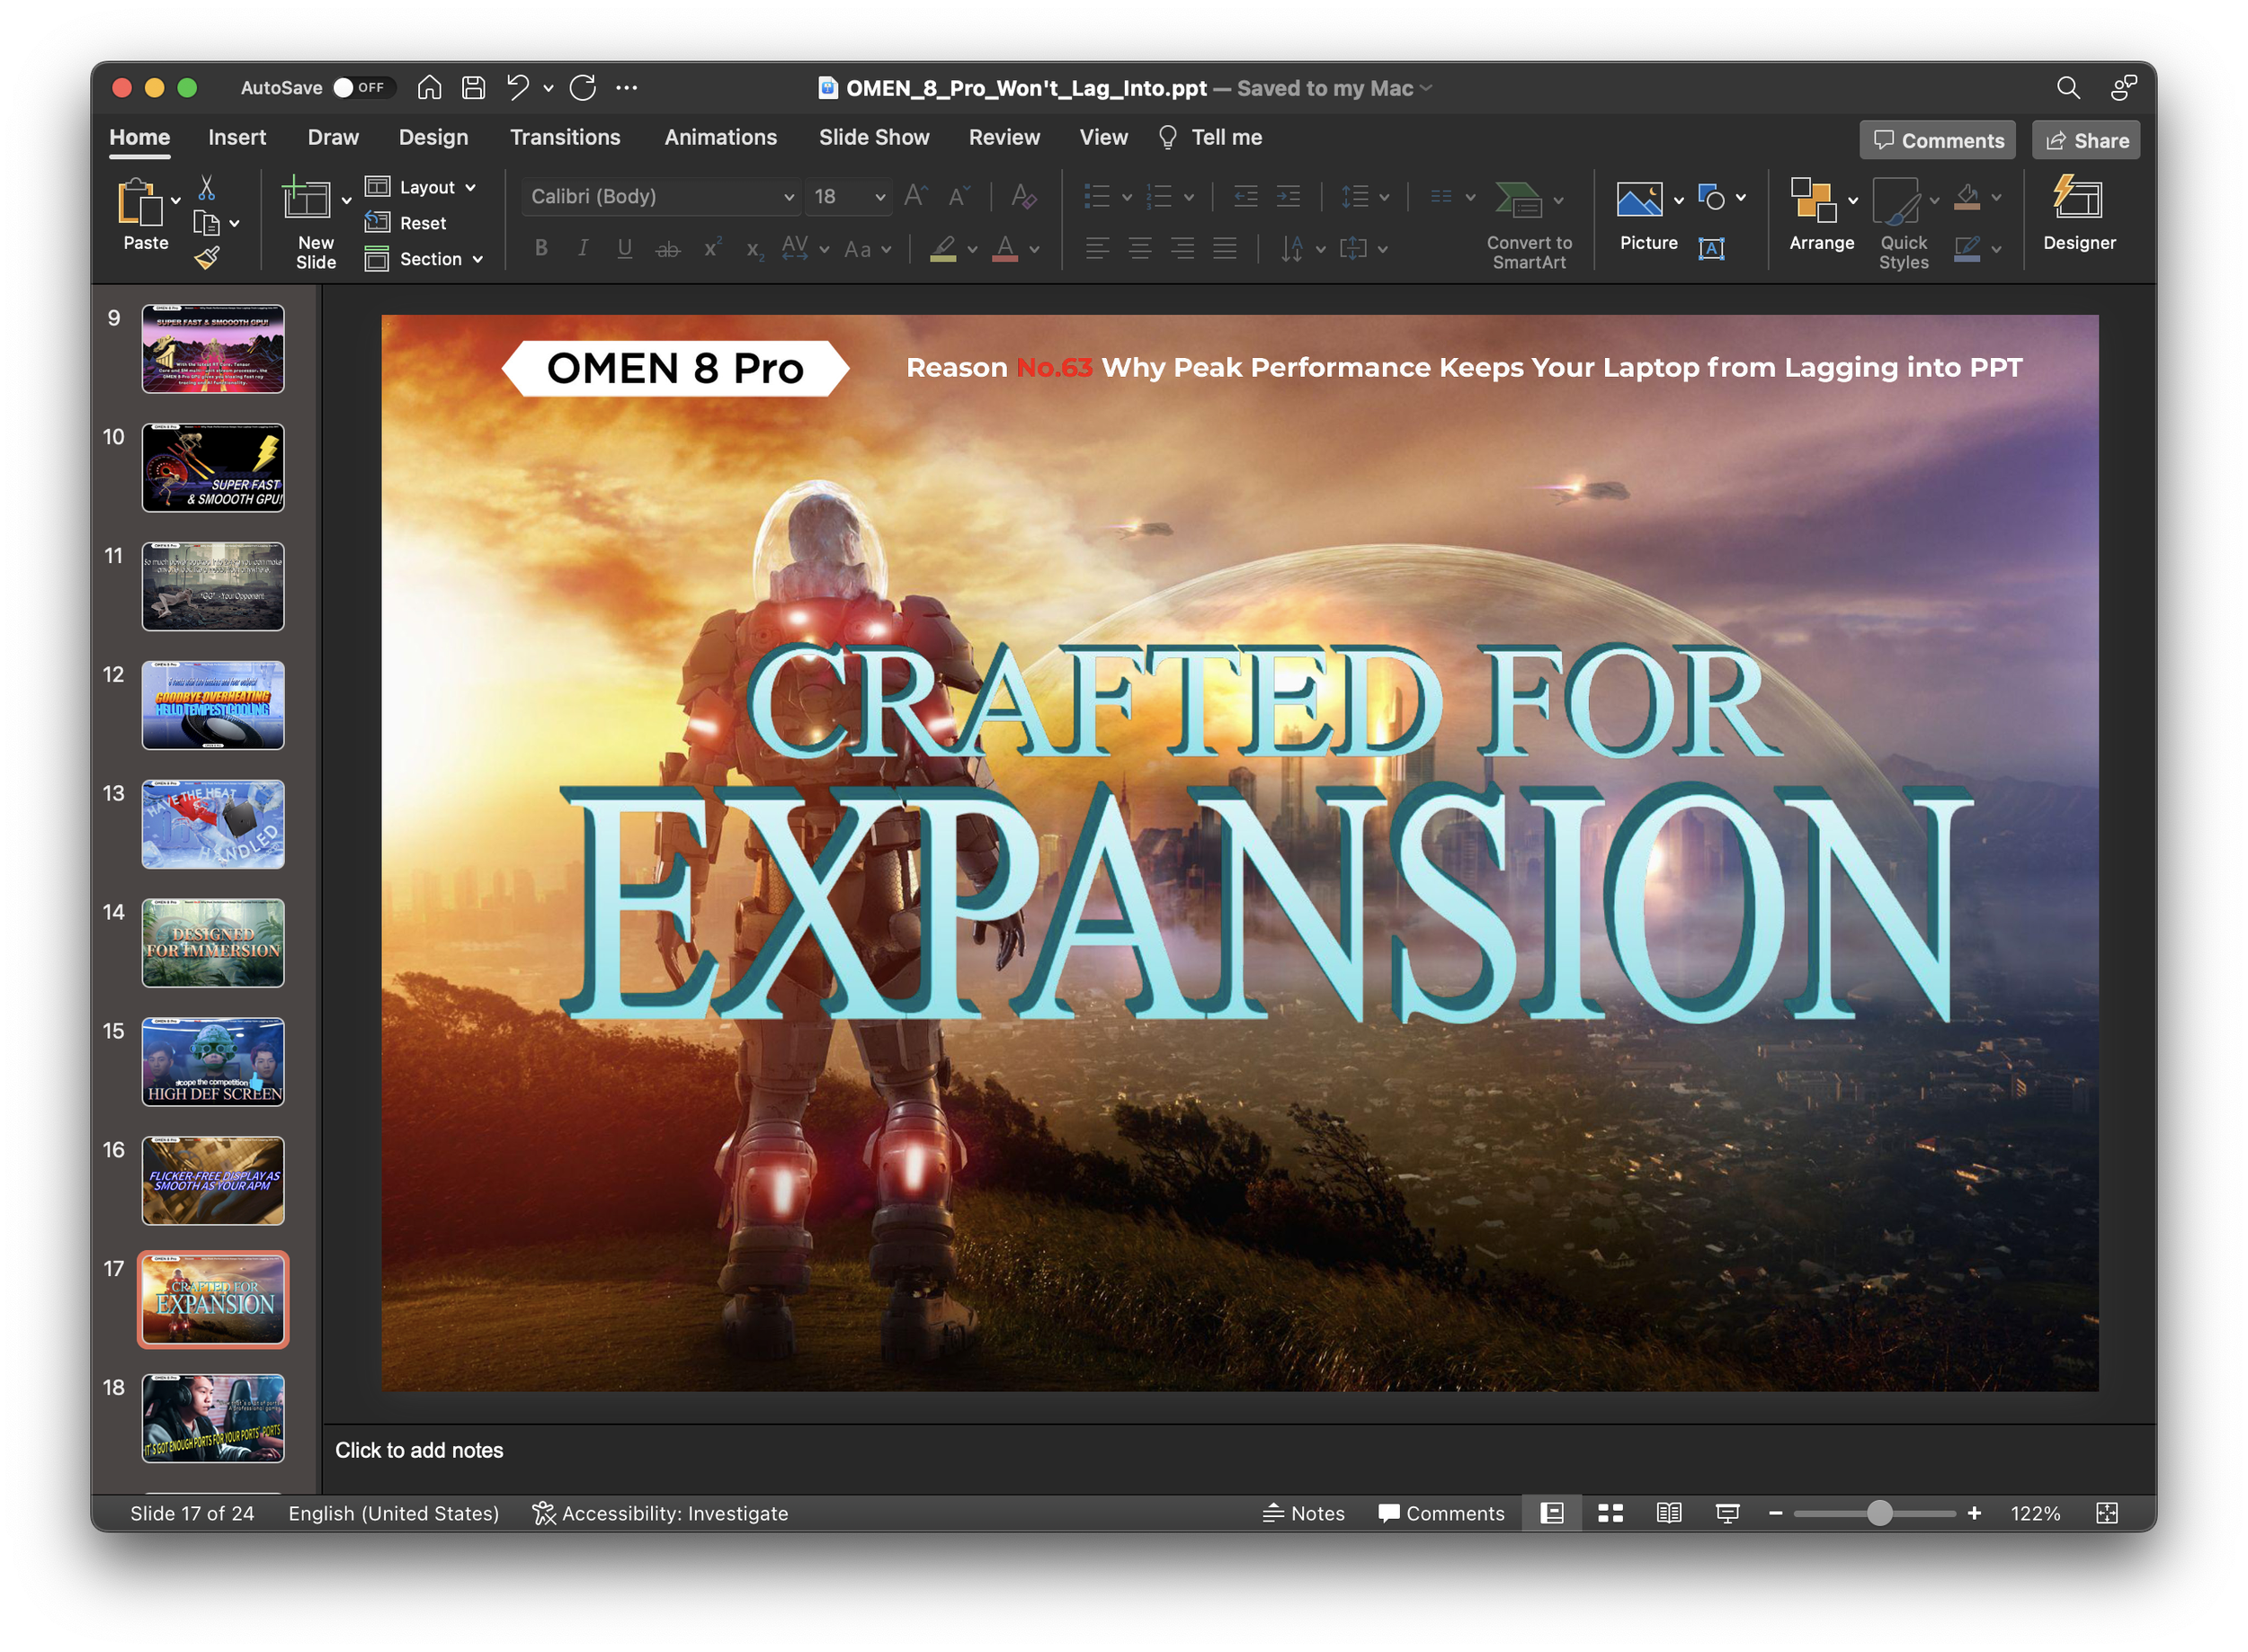This screenshot has height=1652, width=2248.
Task: Click the Convert to SmartArt icon
Action: click(x=1519, y=200)
